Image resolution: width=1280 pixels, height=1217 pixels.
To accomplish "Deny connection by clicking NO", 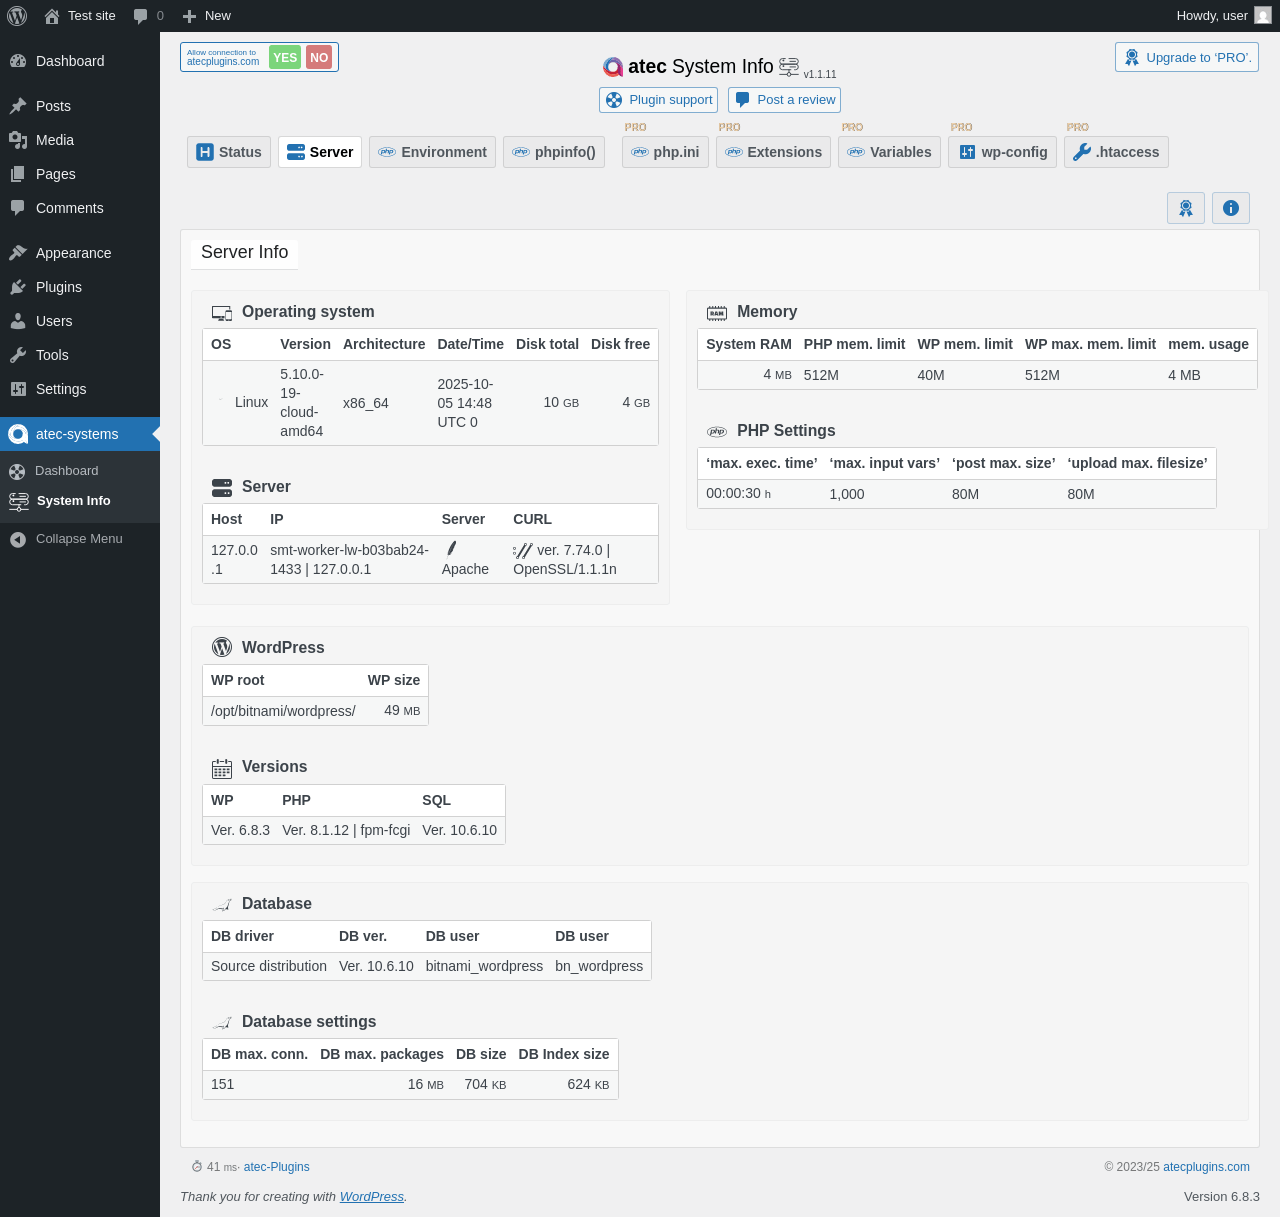I will point(319,58).
